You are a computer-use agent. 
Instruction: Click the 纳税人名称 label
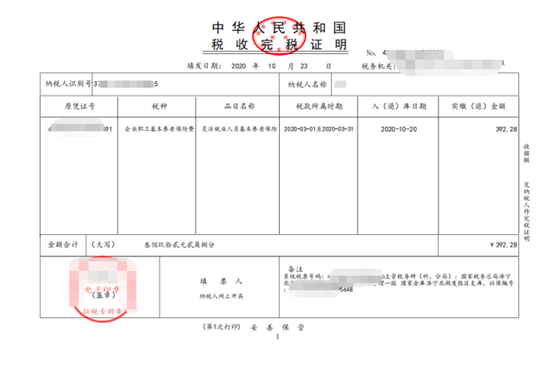[x=307, y=84]
